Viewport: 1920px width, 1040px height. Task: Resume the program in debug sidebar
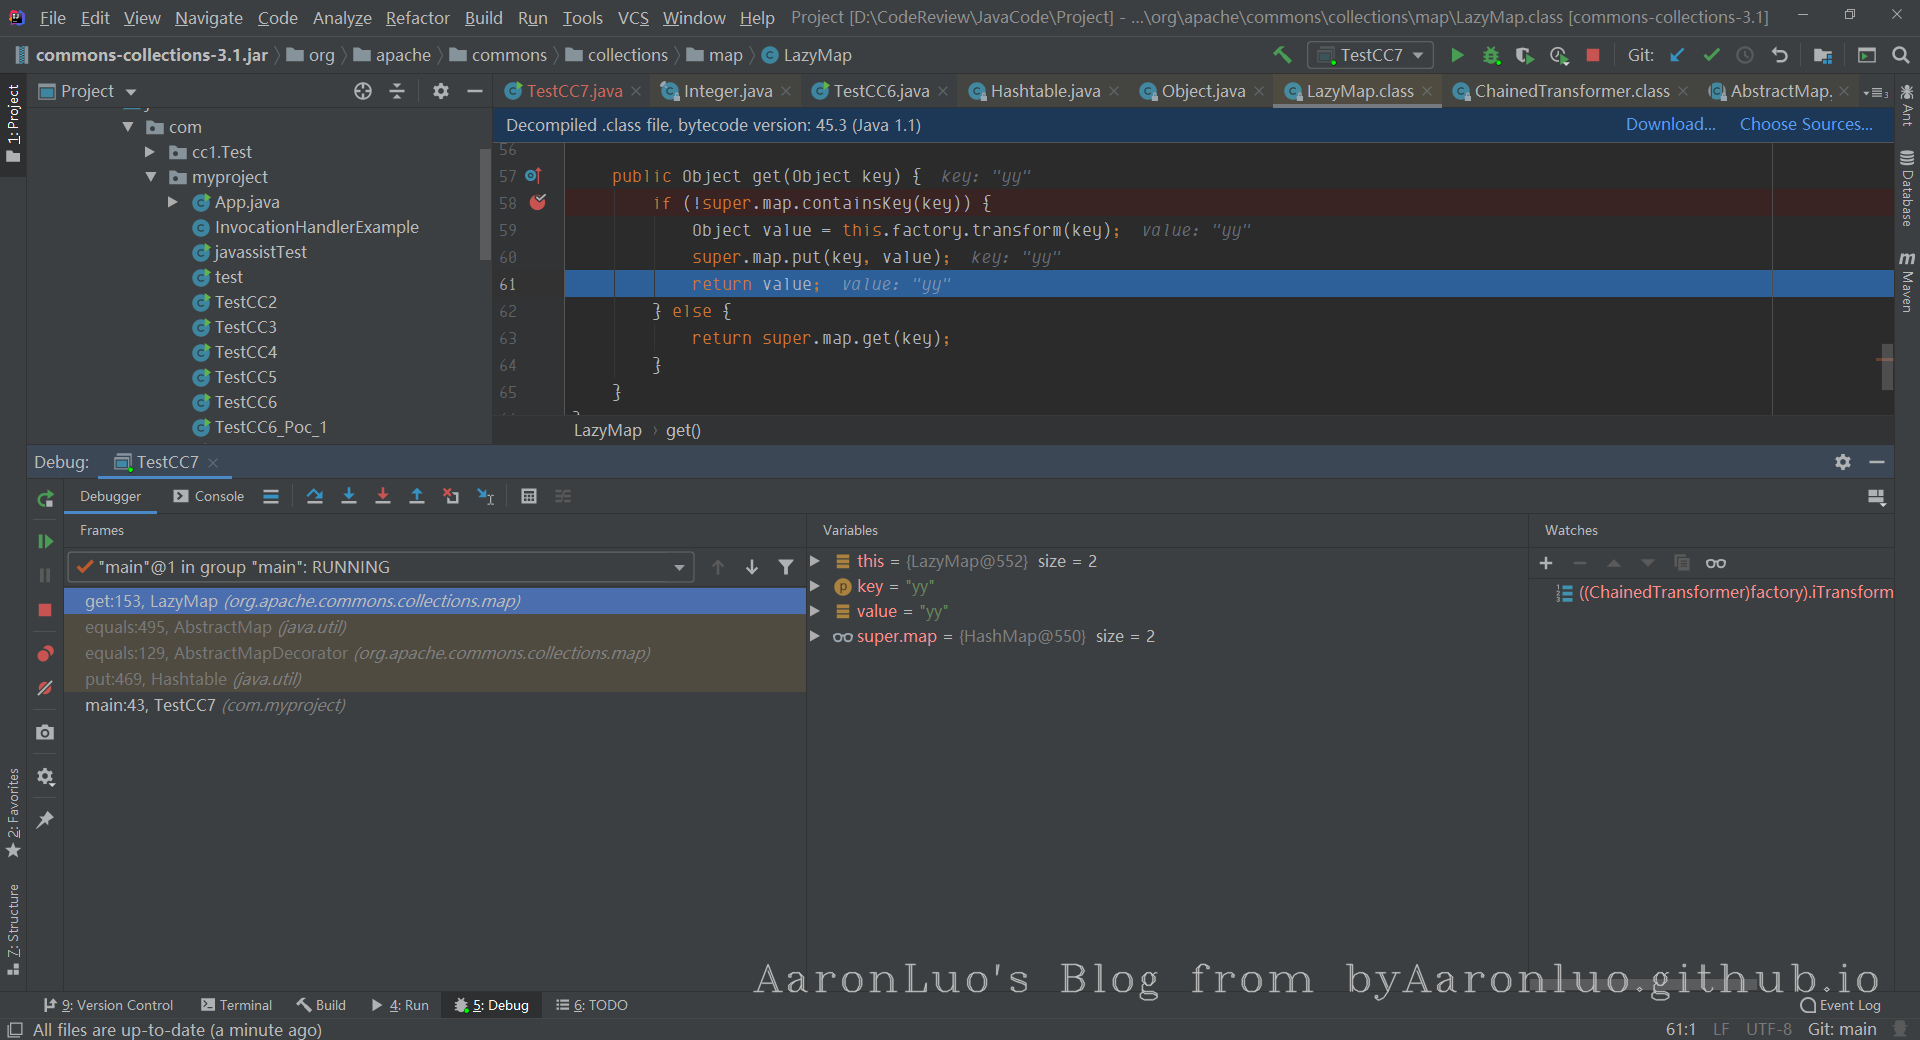point(45,541)
